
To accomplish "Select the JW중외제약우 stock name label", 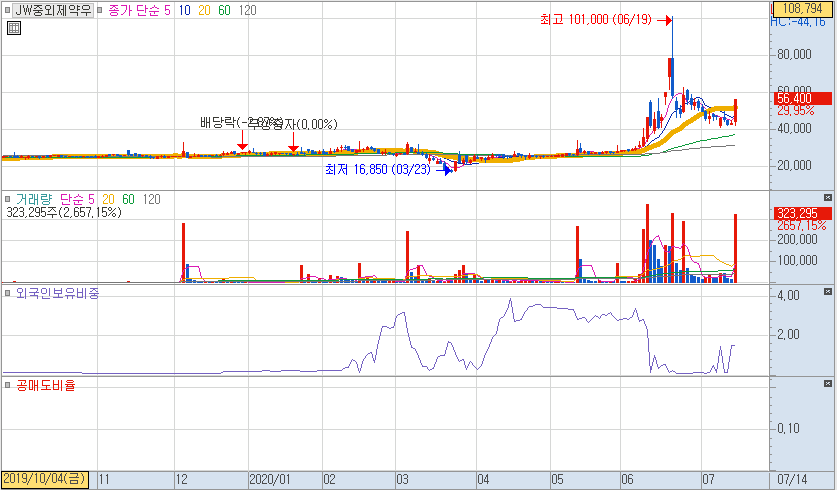I will coord(53,10).
